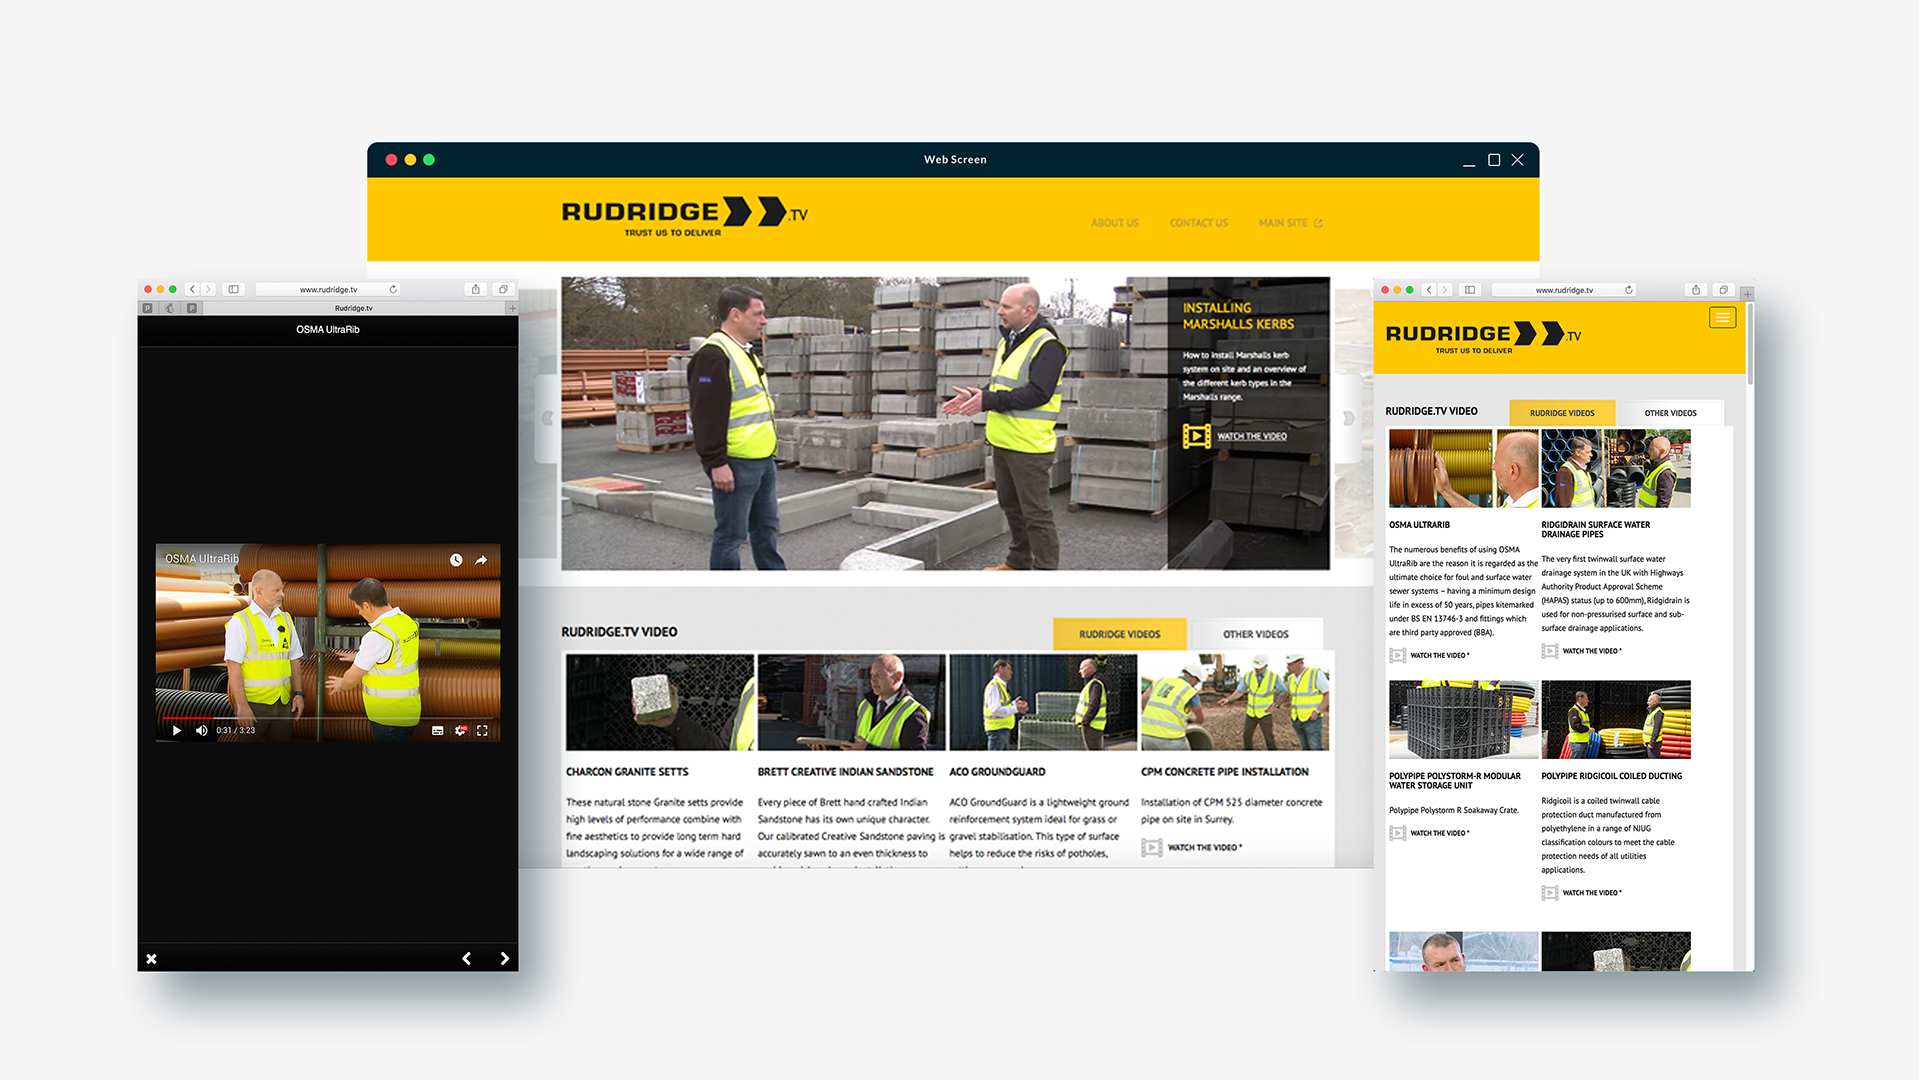Open Charcon Granite Setts thumbnail

point(660,702)
